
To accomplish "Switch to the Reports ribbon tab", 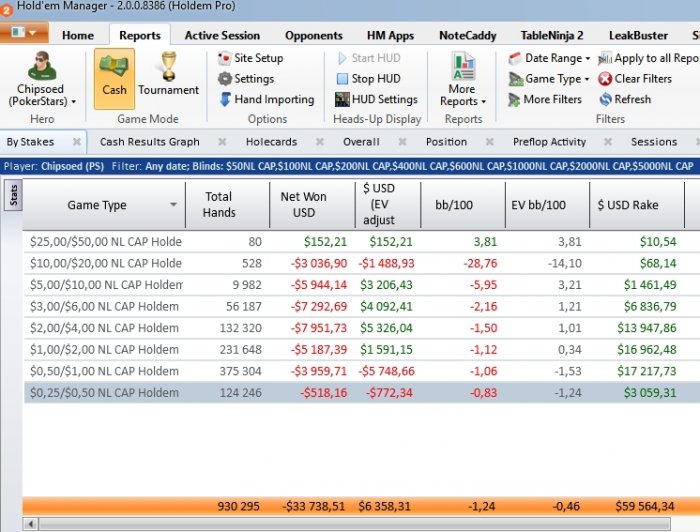I will click(x=140, y=35).
